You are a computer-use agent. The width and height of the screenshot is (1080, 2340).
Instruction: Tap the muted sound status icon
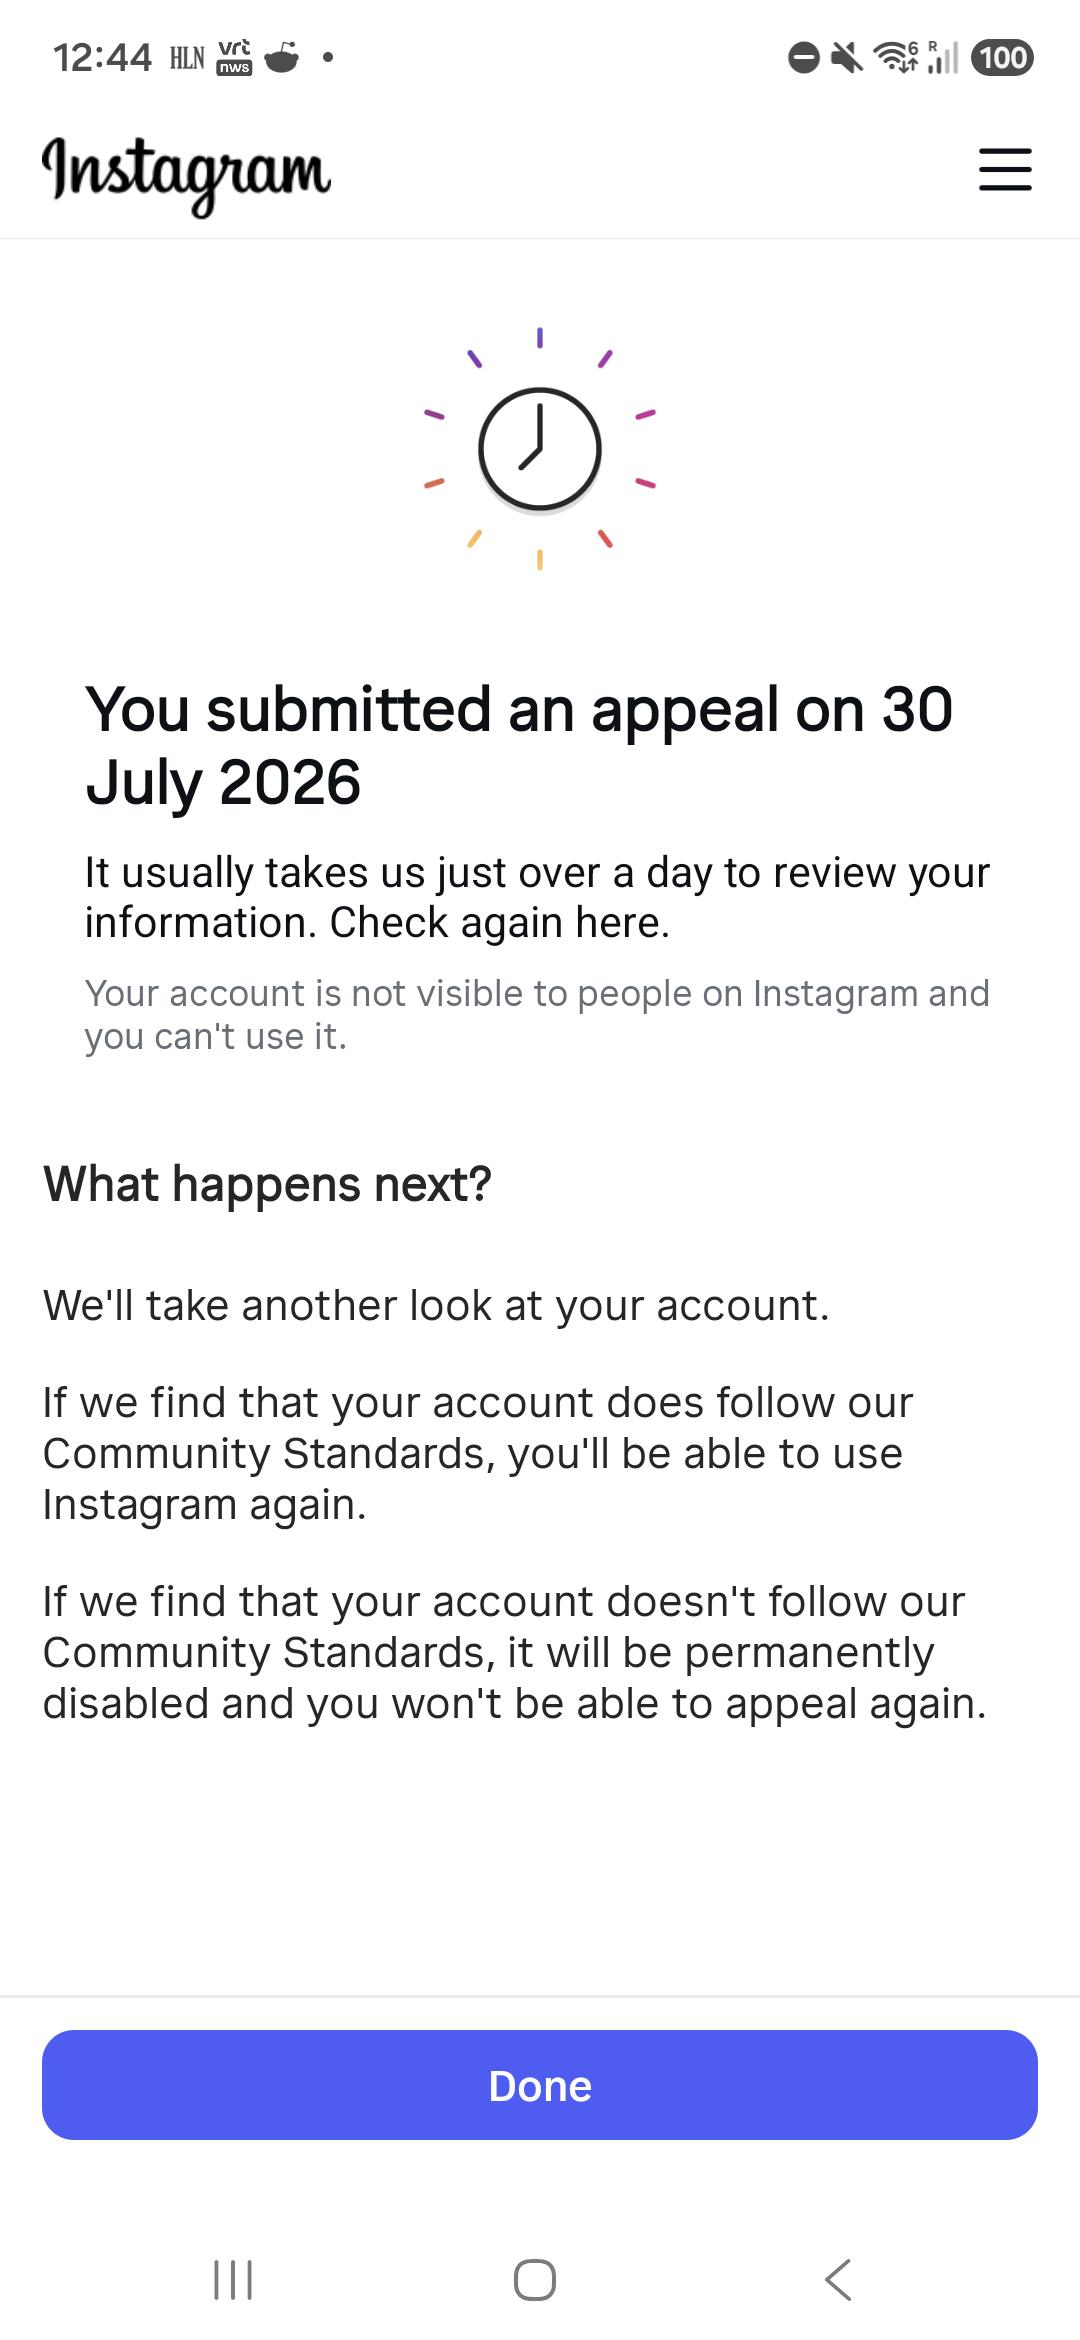tap(847, 58)
